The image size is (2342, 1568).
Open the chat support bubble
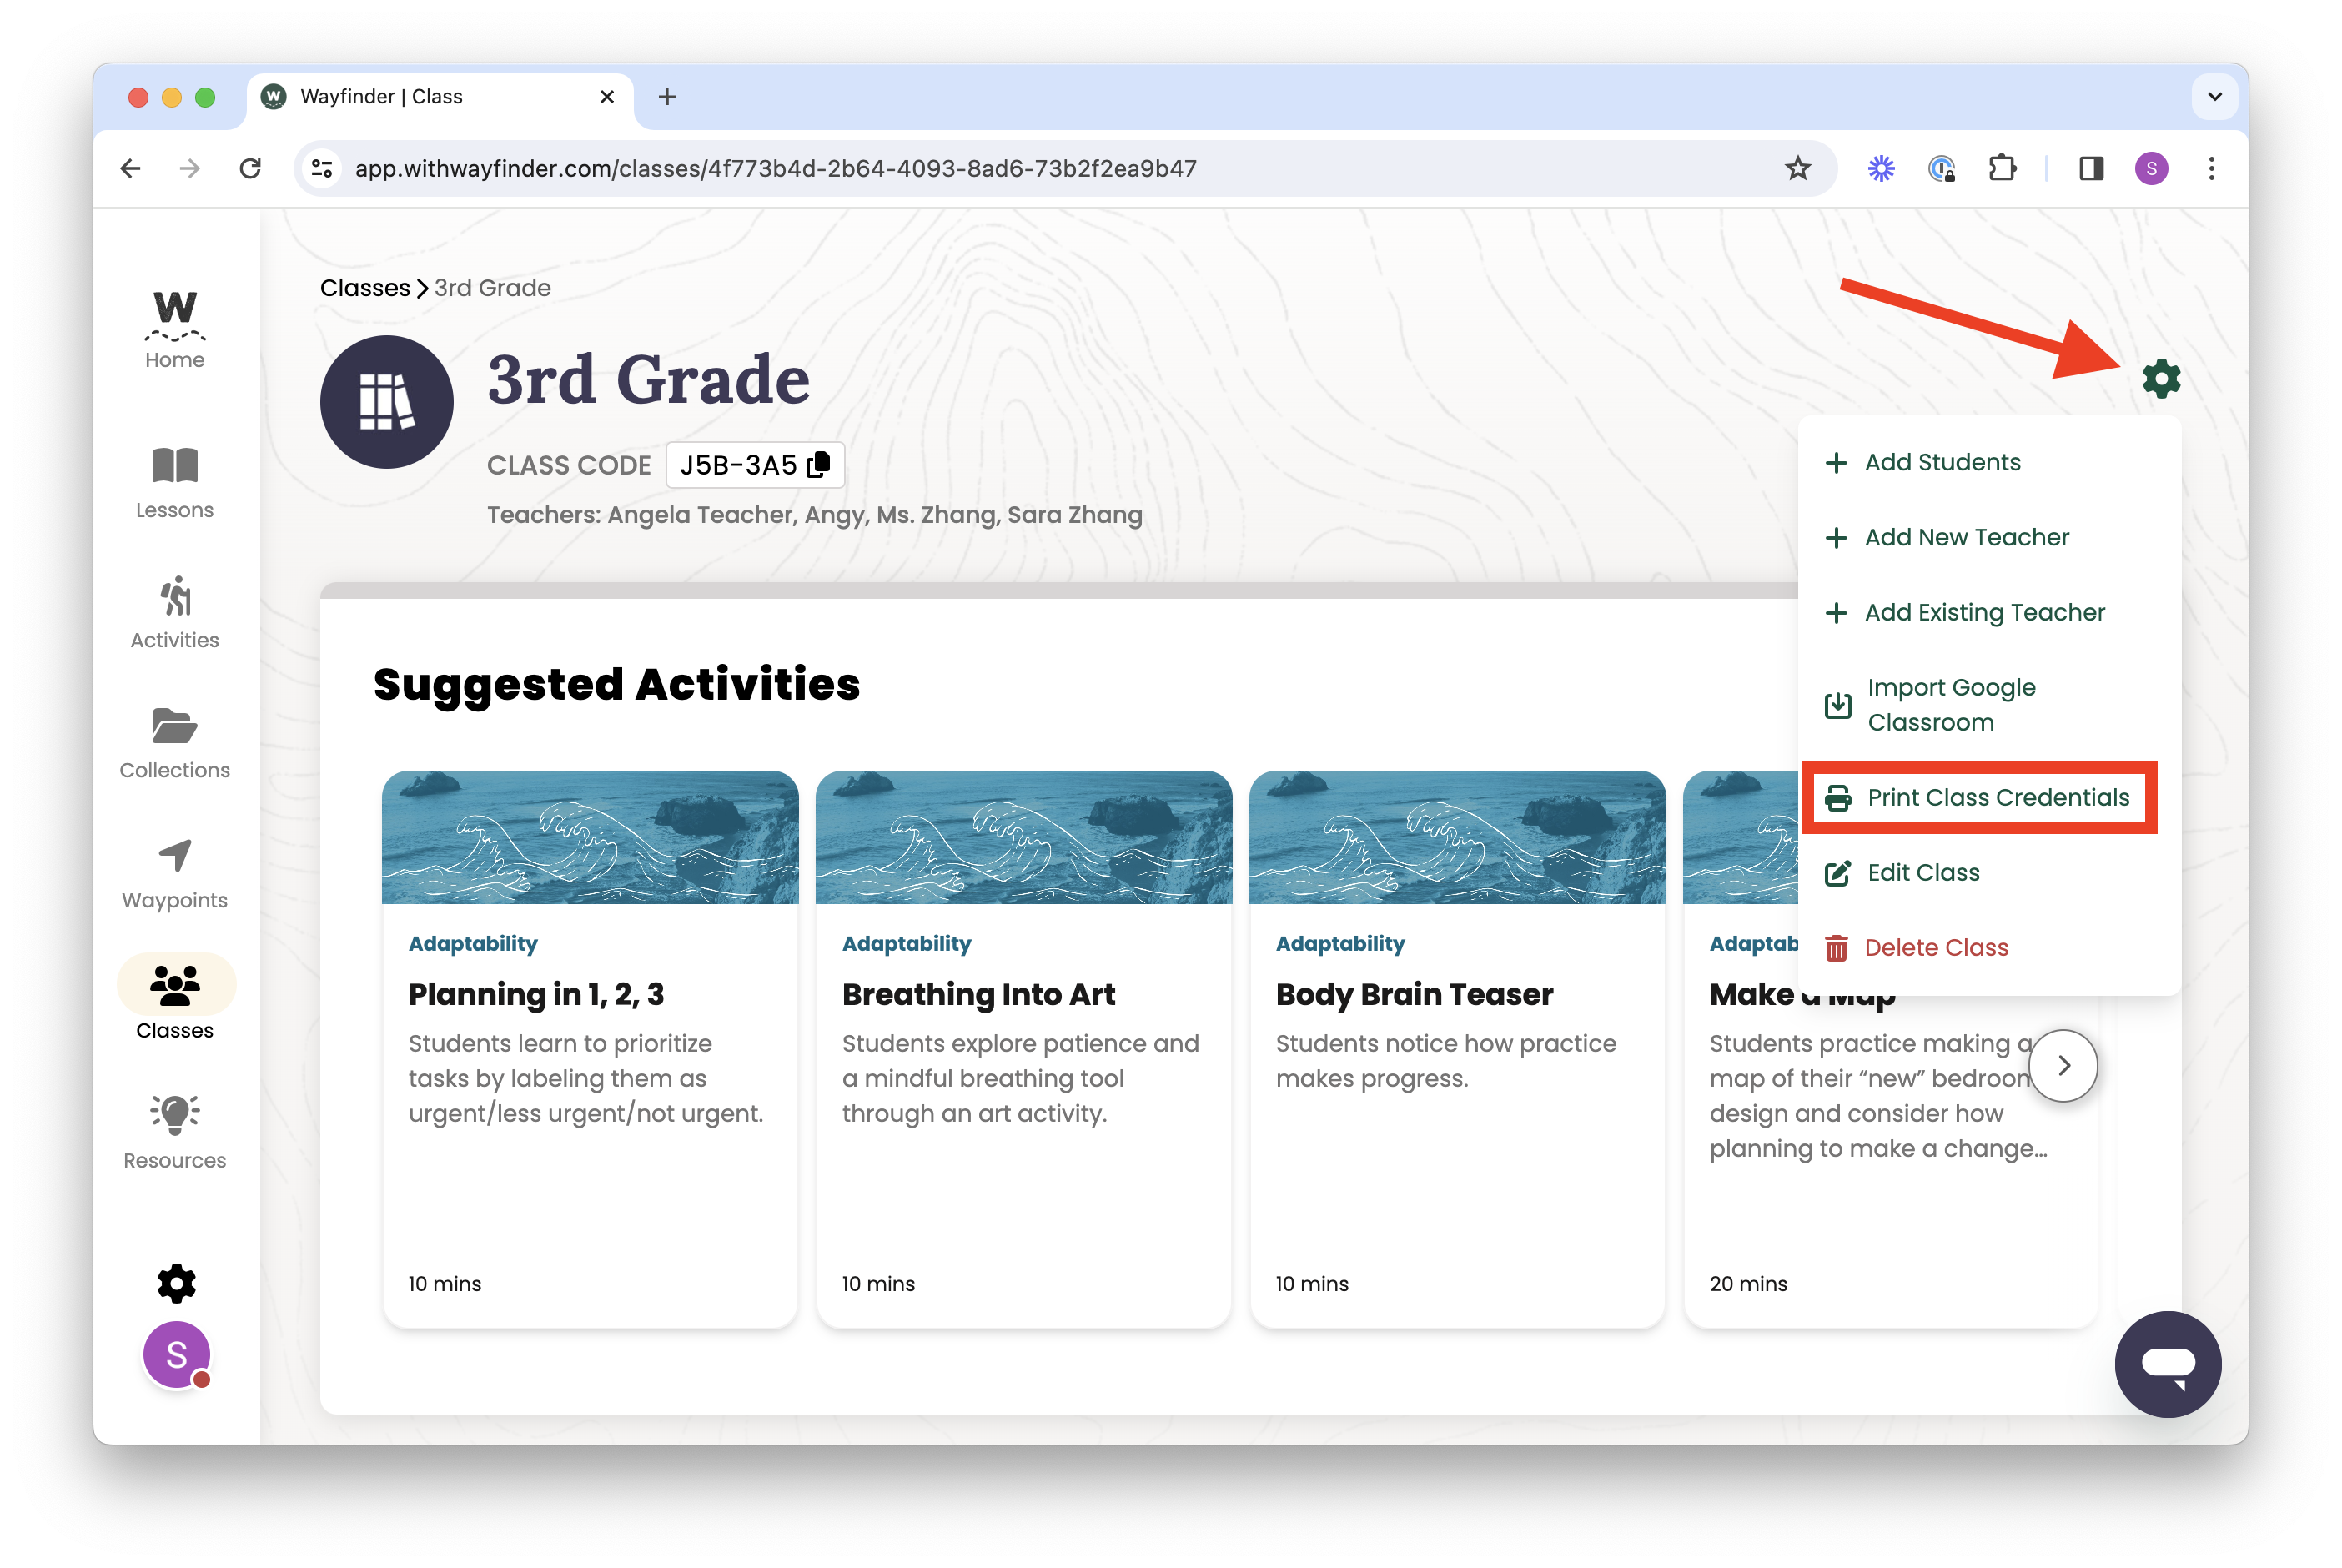(2167, 1364)
